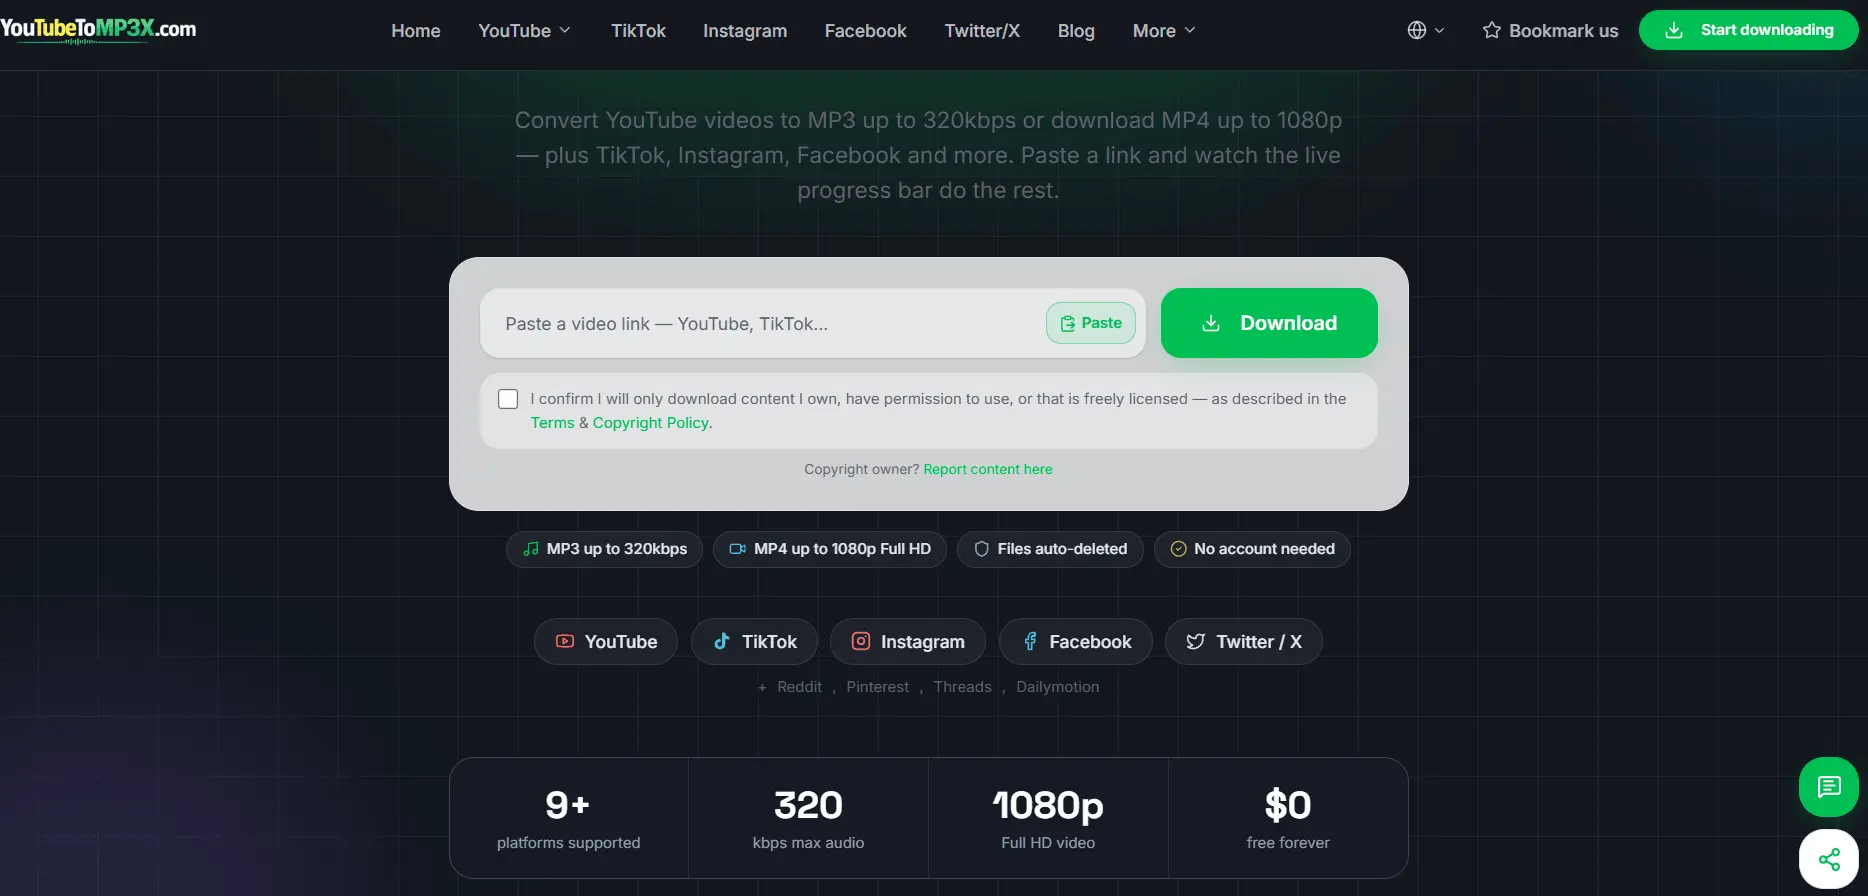Open the Terms link
The image size is (1868, 896).
(x=552, y=423)
